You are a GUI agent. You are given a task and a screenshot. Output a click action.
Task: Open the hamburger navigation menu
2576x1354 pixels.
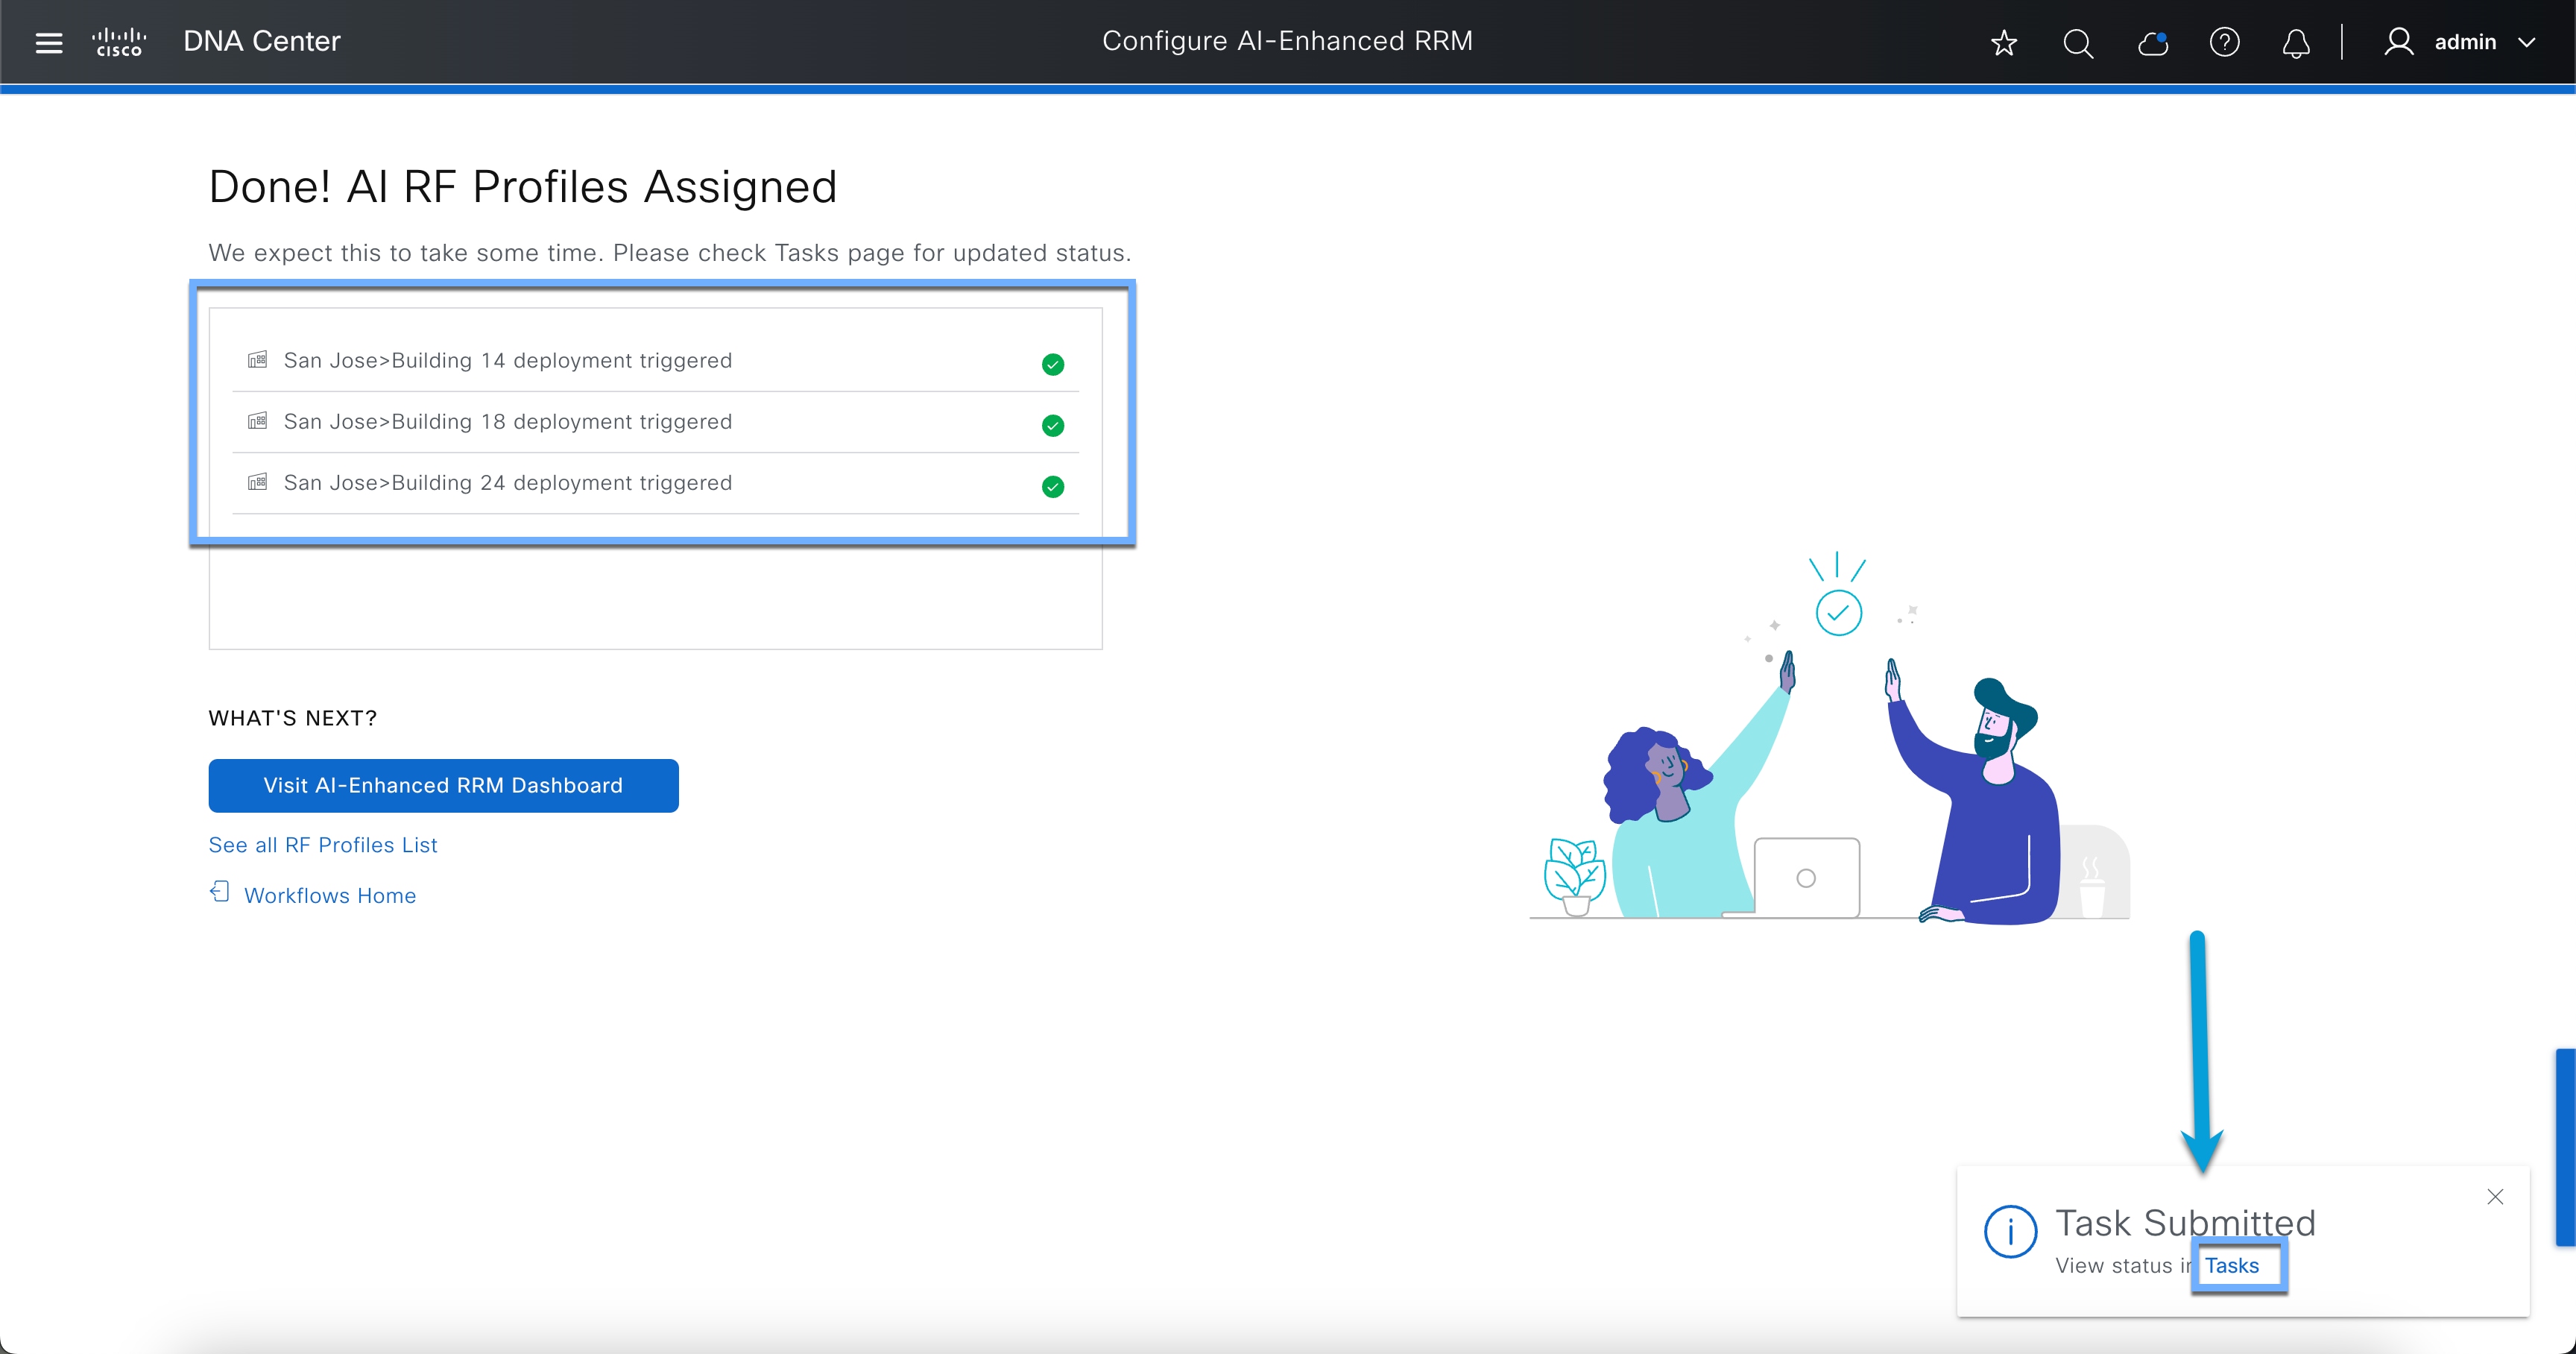coord(48,41)
